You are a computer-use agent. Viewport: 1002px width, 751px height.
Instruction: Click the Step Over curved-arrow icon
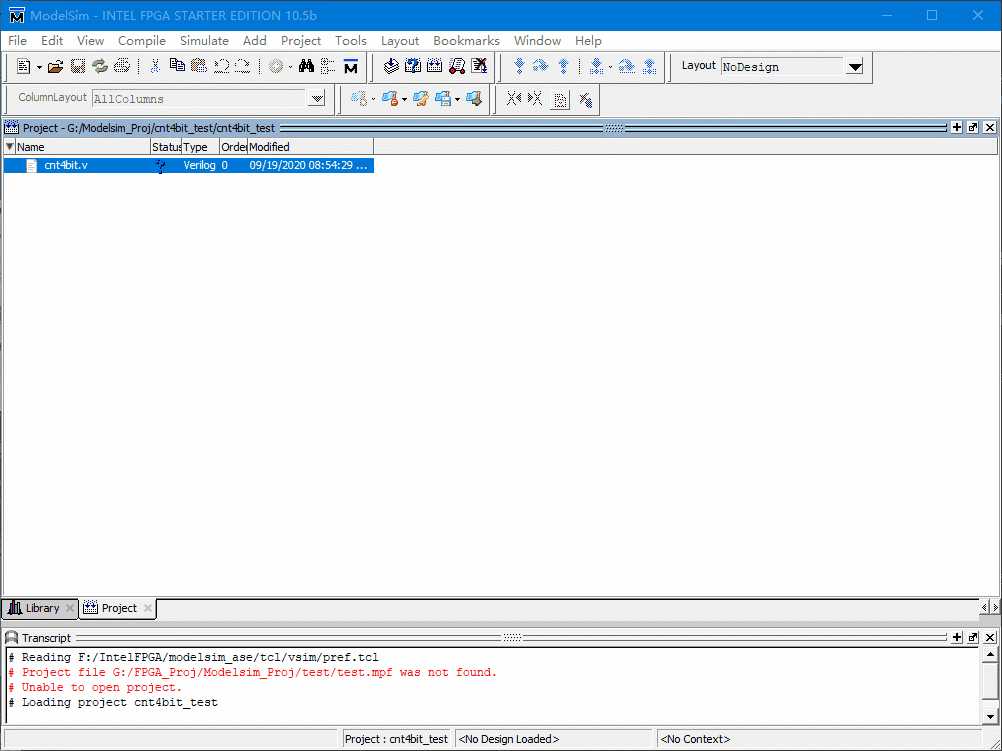click(541, 66)
